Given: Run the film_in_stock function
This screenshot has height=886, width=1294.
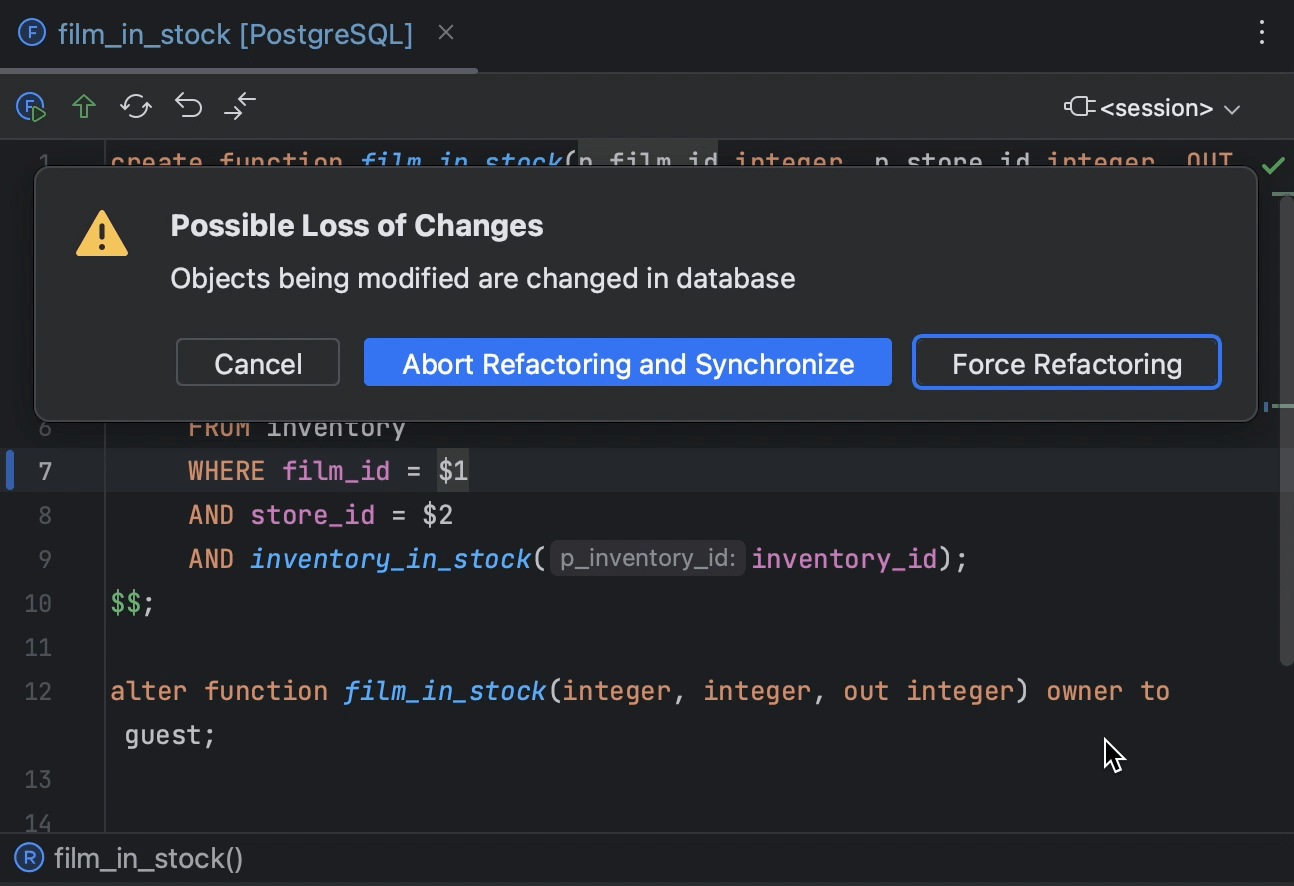Looking at the screenshot, I should [30, 107].
